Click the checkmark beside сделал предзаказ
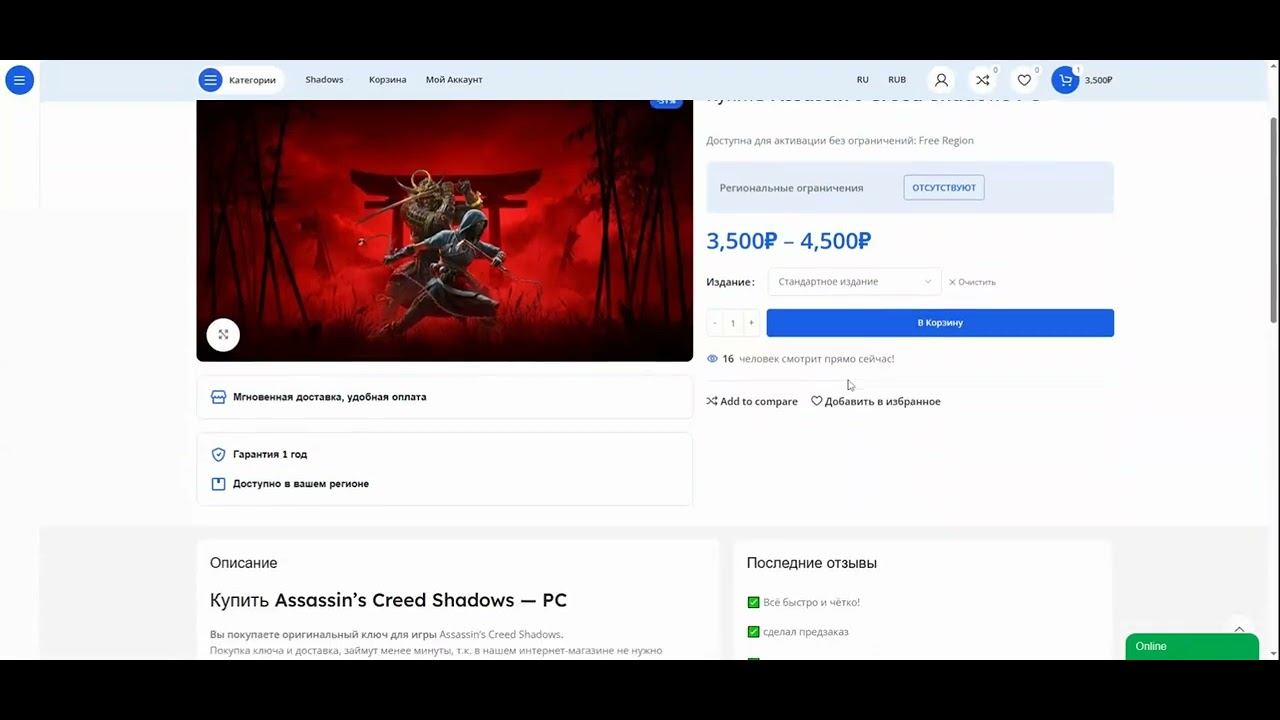 point(753,632)
